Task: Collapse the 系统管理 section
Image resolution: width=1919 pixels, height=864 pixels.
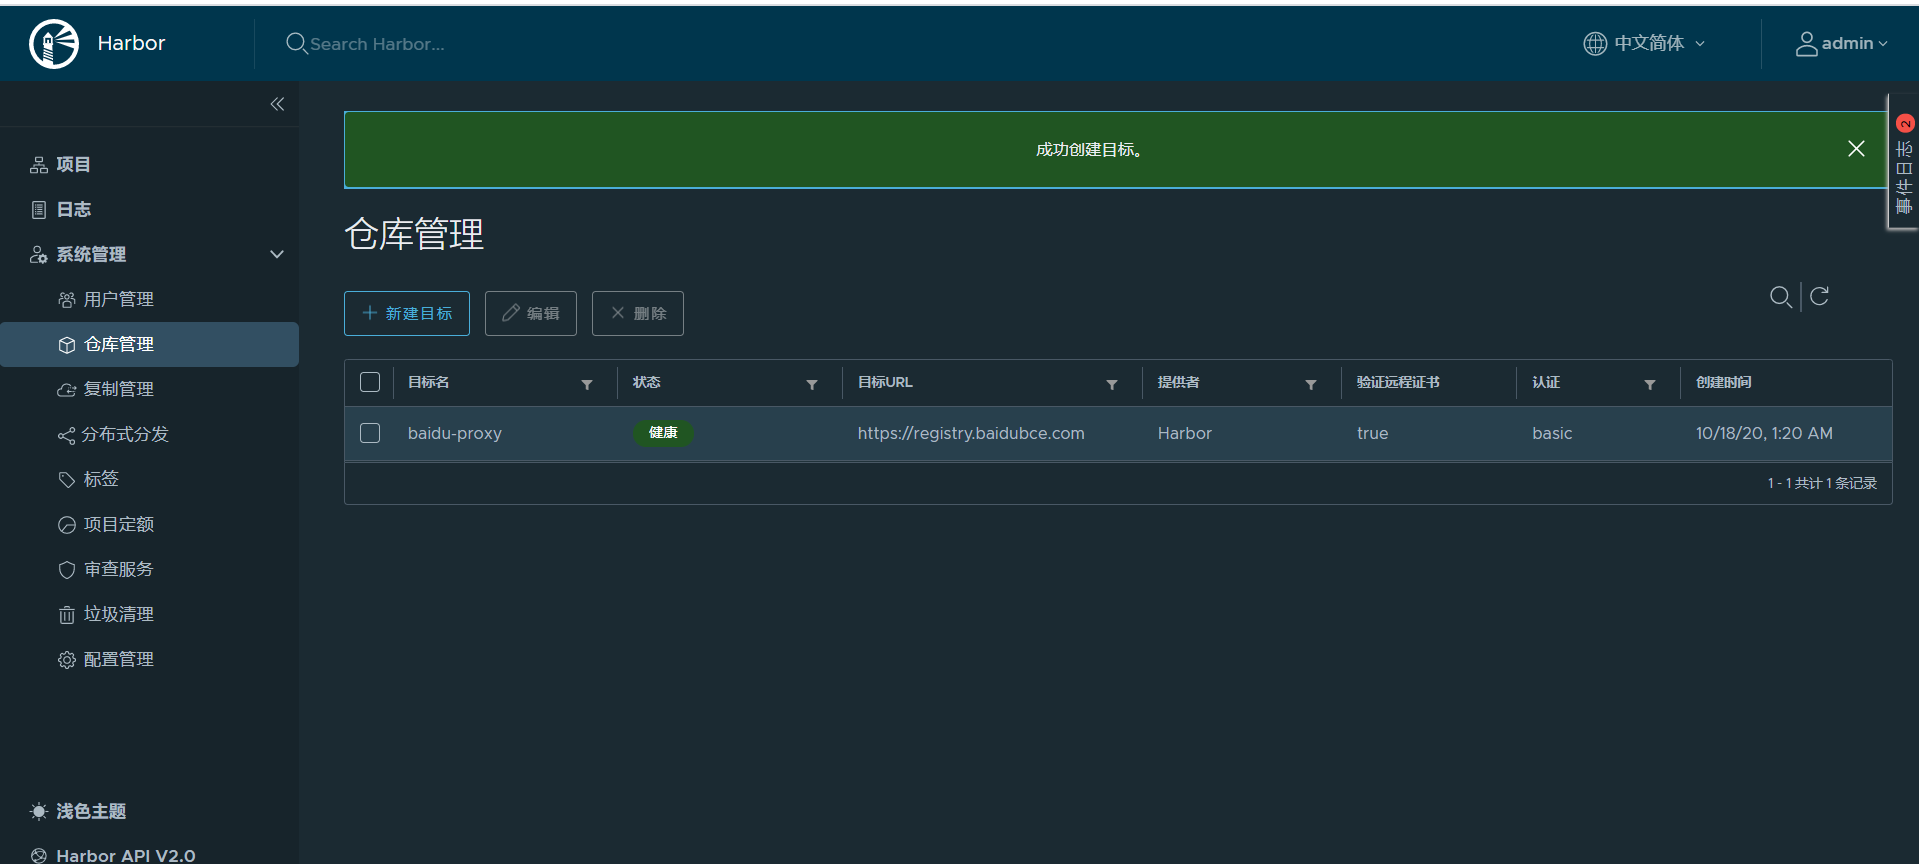Action: pyautogui.click(x=277, y=254)
